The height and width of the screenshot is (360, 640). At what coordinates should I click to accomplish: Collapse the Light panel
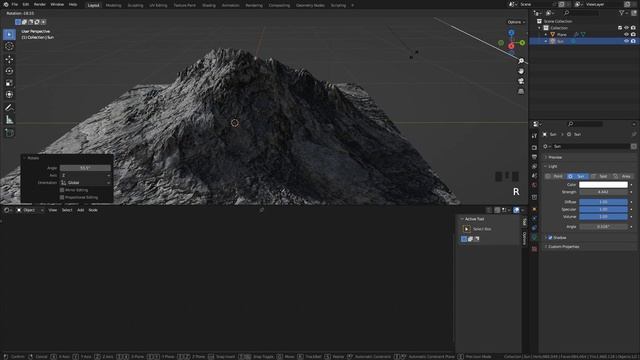[553, 167]
